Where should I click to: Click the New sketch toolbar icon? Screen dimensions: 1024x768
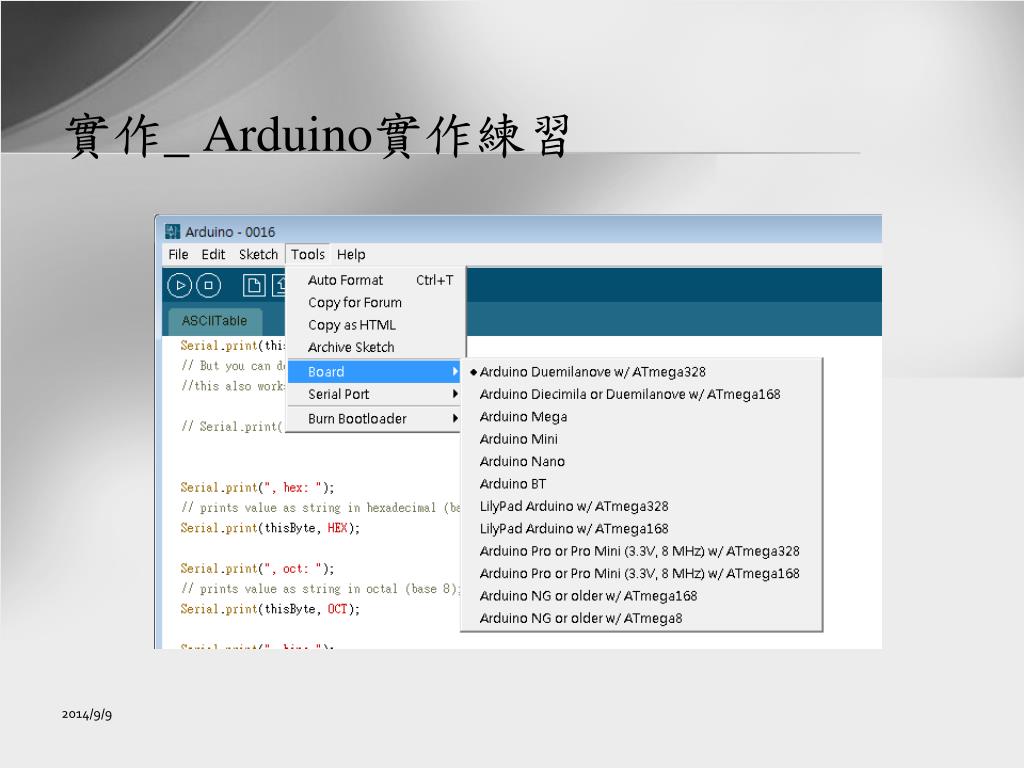(x=253, y=285)
